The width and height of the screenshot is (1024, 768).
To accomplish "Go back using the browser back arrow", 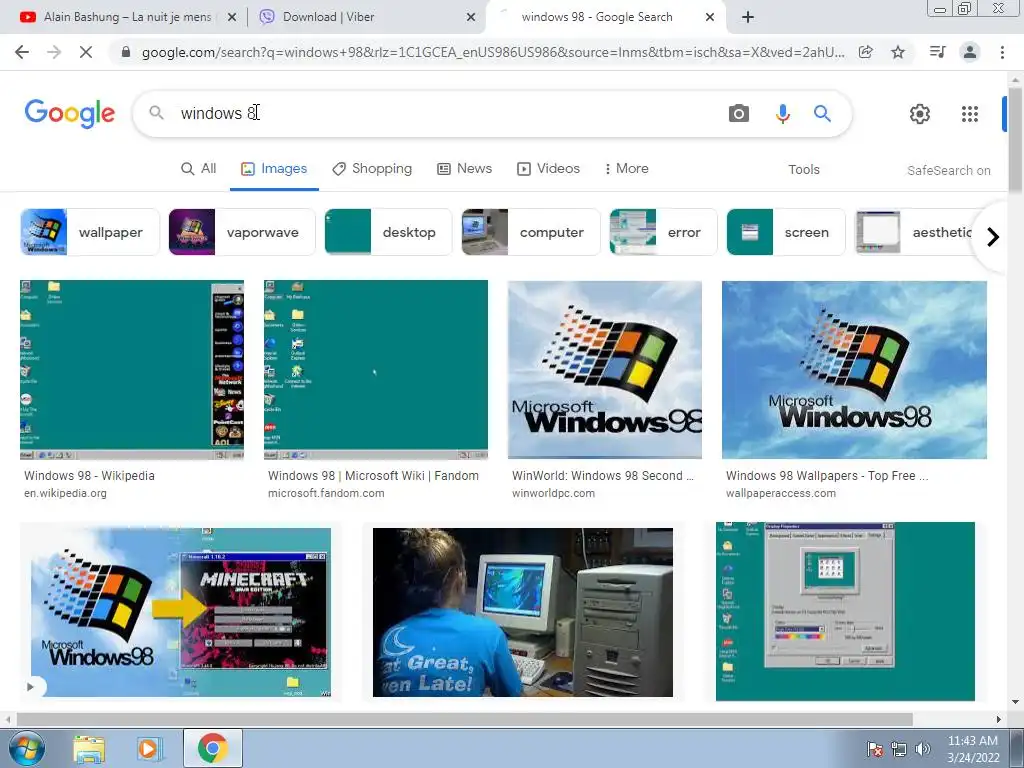I will pos(22,52).
